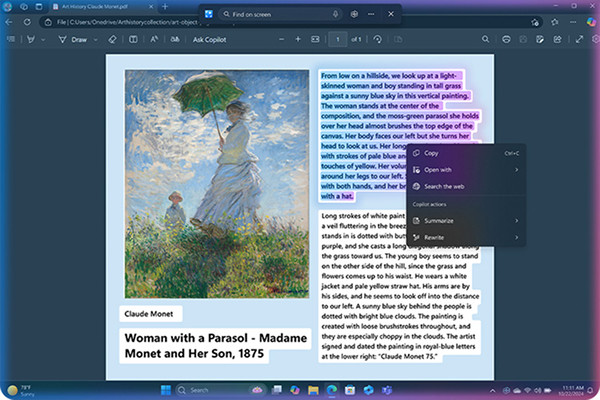Image resolution: width=600 pixels, height=400 pixels.
Task: Rotate the PDF page
Action: click(378, 39)
